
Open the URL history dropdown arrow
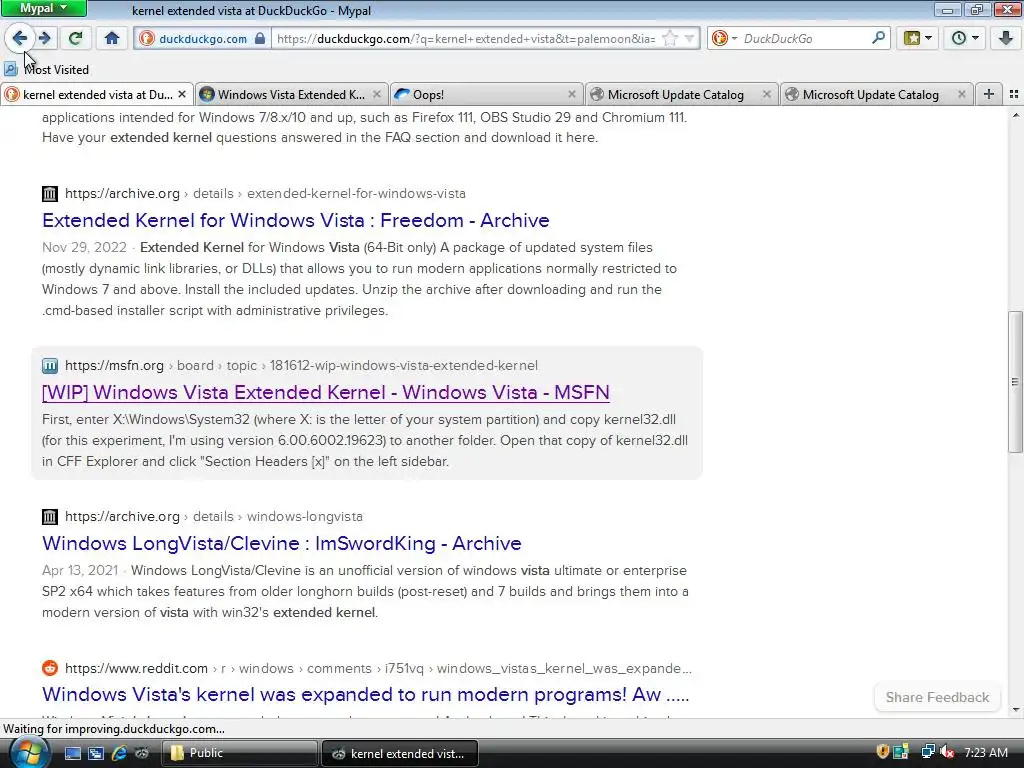[689, 39]
